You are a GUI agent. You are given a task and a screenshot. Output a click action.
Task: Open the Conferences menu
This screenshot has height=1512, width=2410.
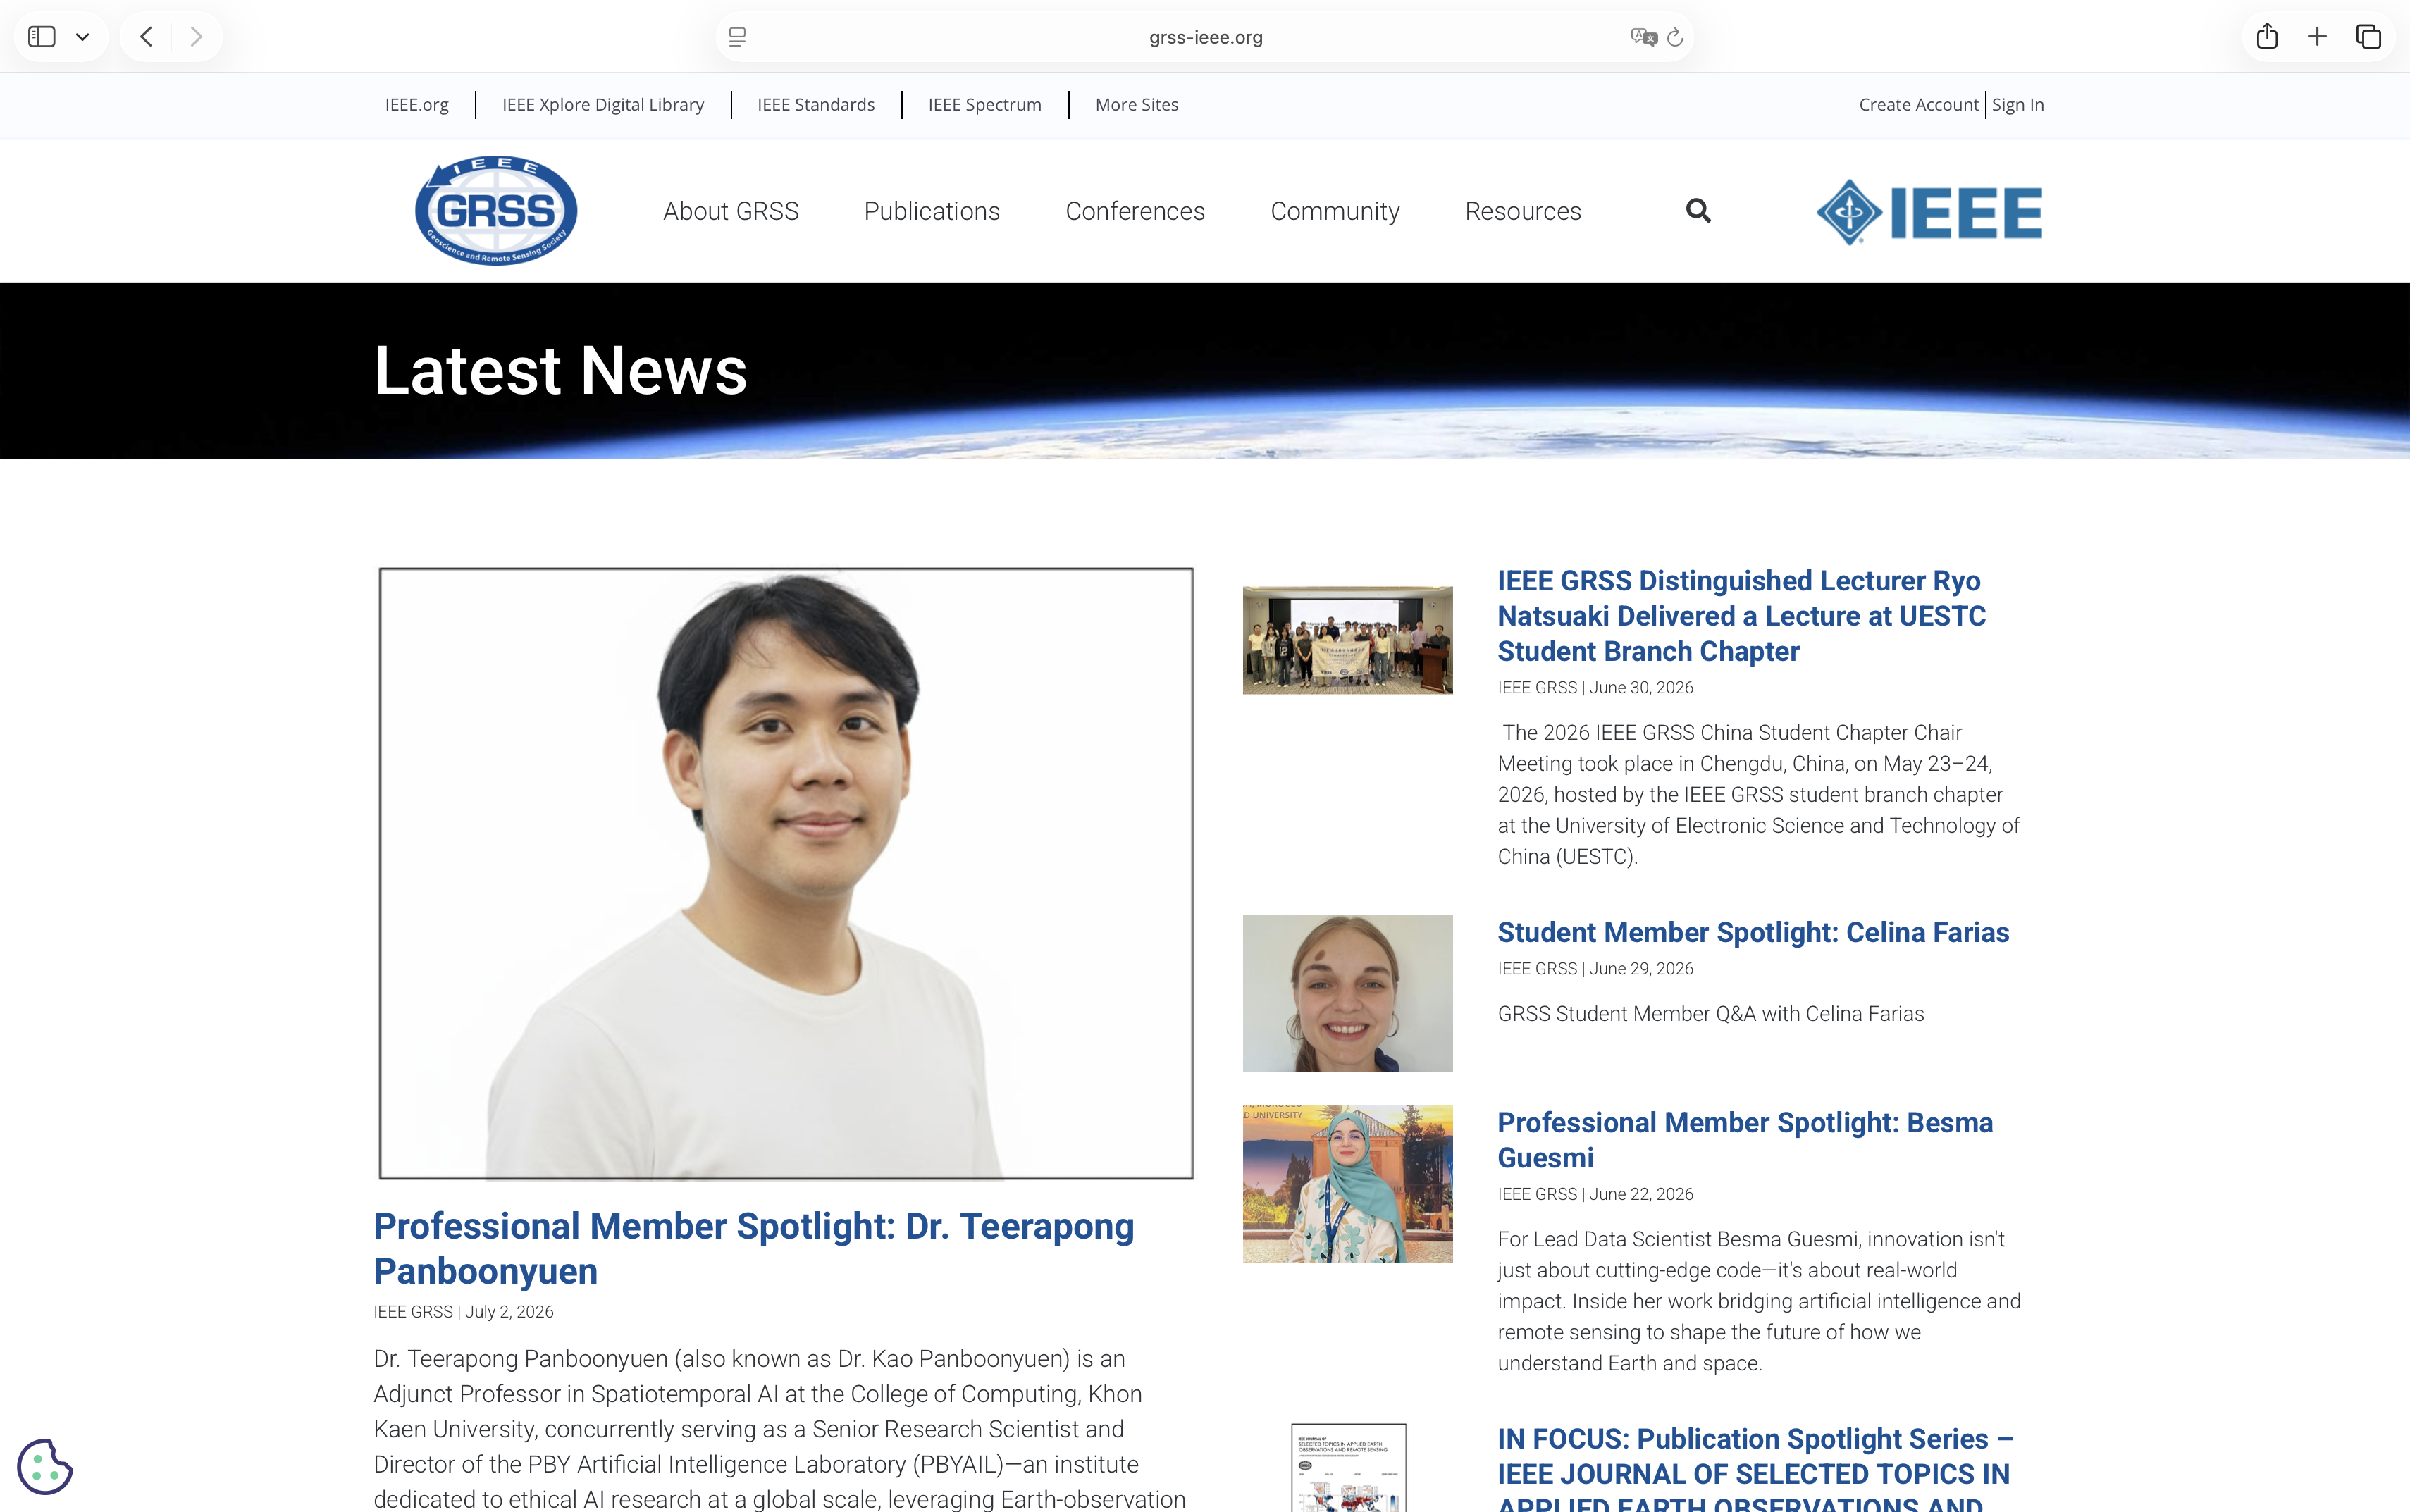coord(1135,211)
